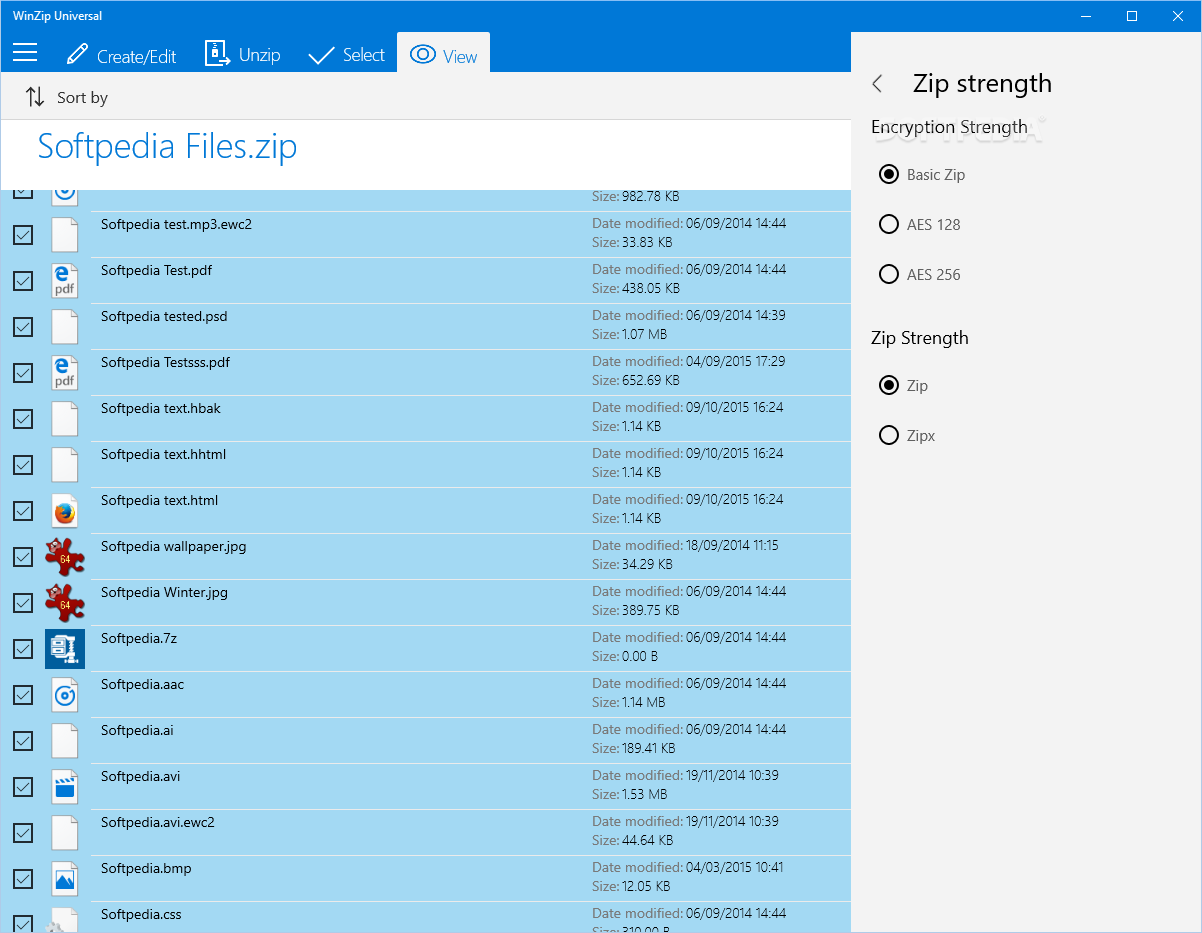The width and height of the screenshot is (1202, 933).
Task: Click blank file icon for Softpedia test.mp3.ewc2
Action: pyautogui.click(x=65, y=235)
